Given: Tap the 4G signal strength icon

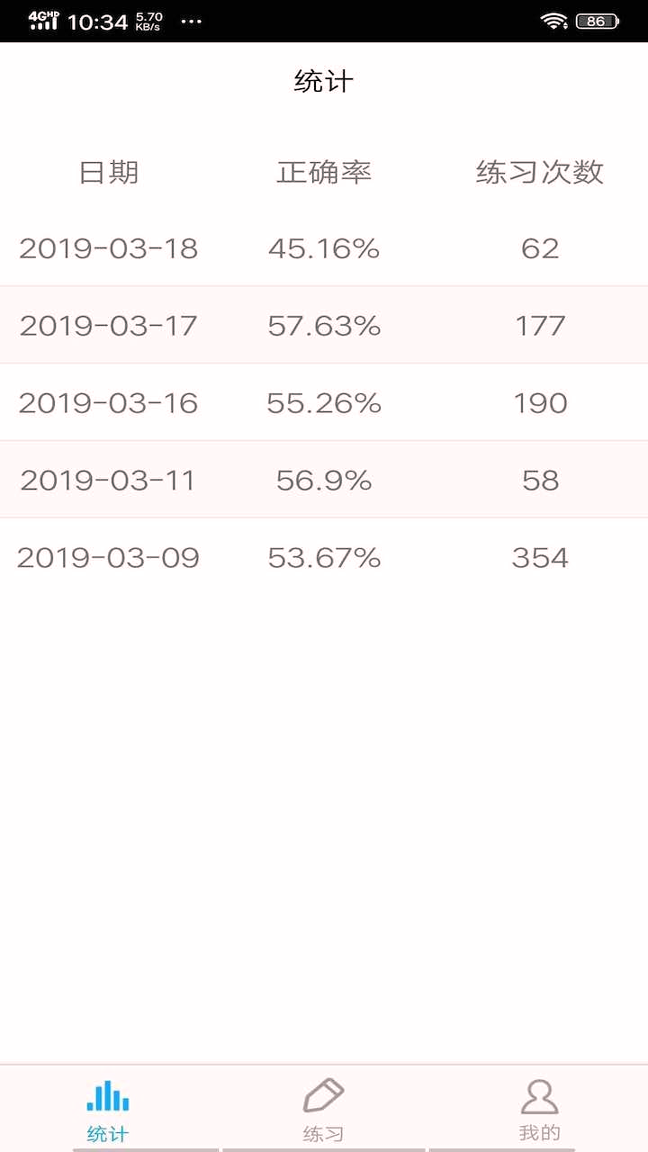Looking at the screenshot, I should tap(43, 21).
